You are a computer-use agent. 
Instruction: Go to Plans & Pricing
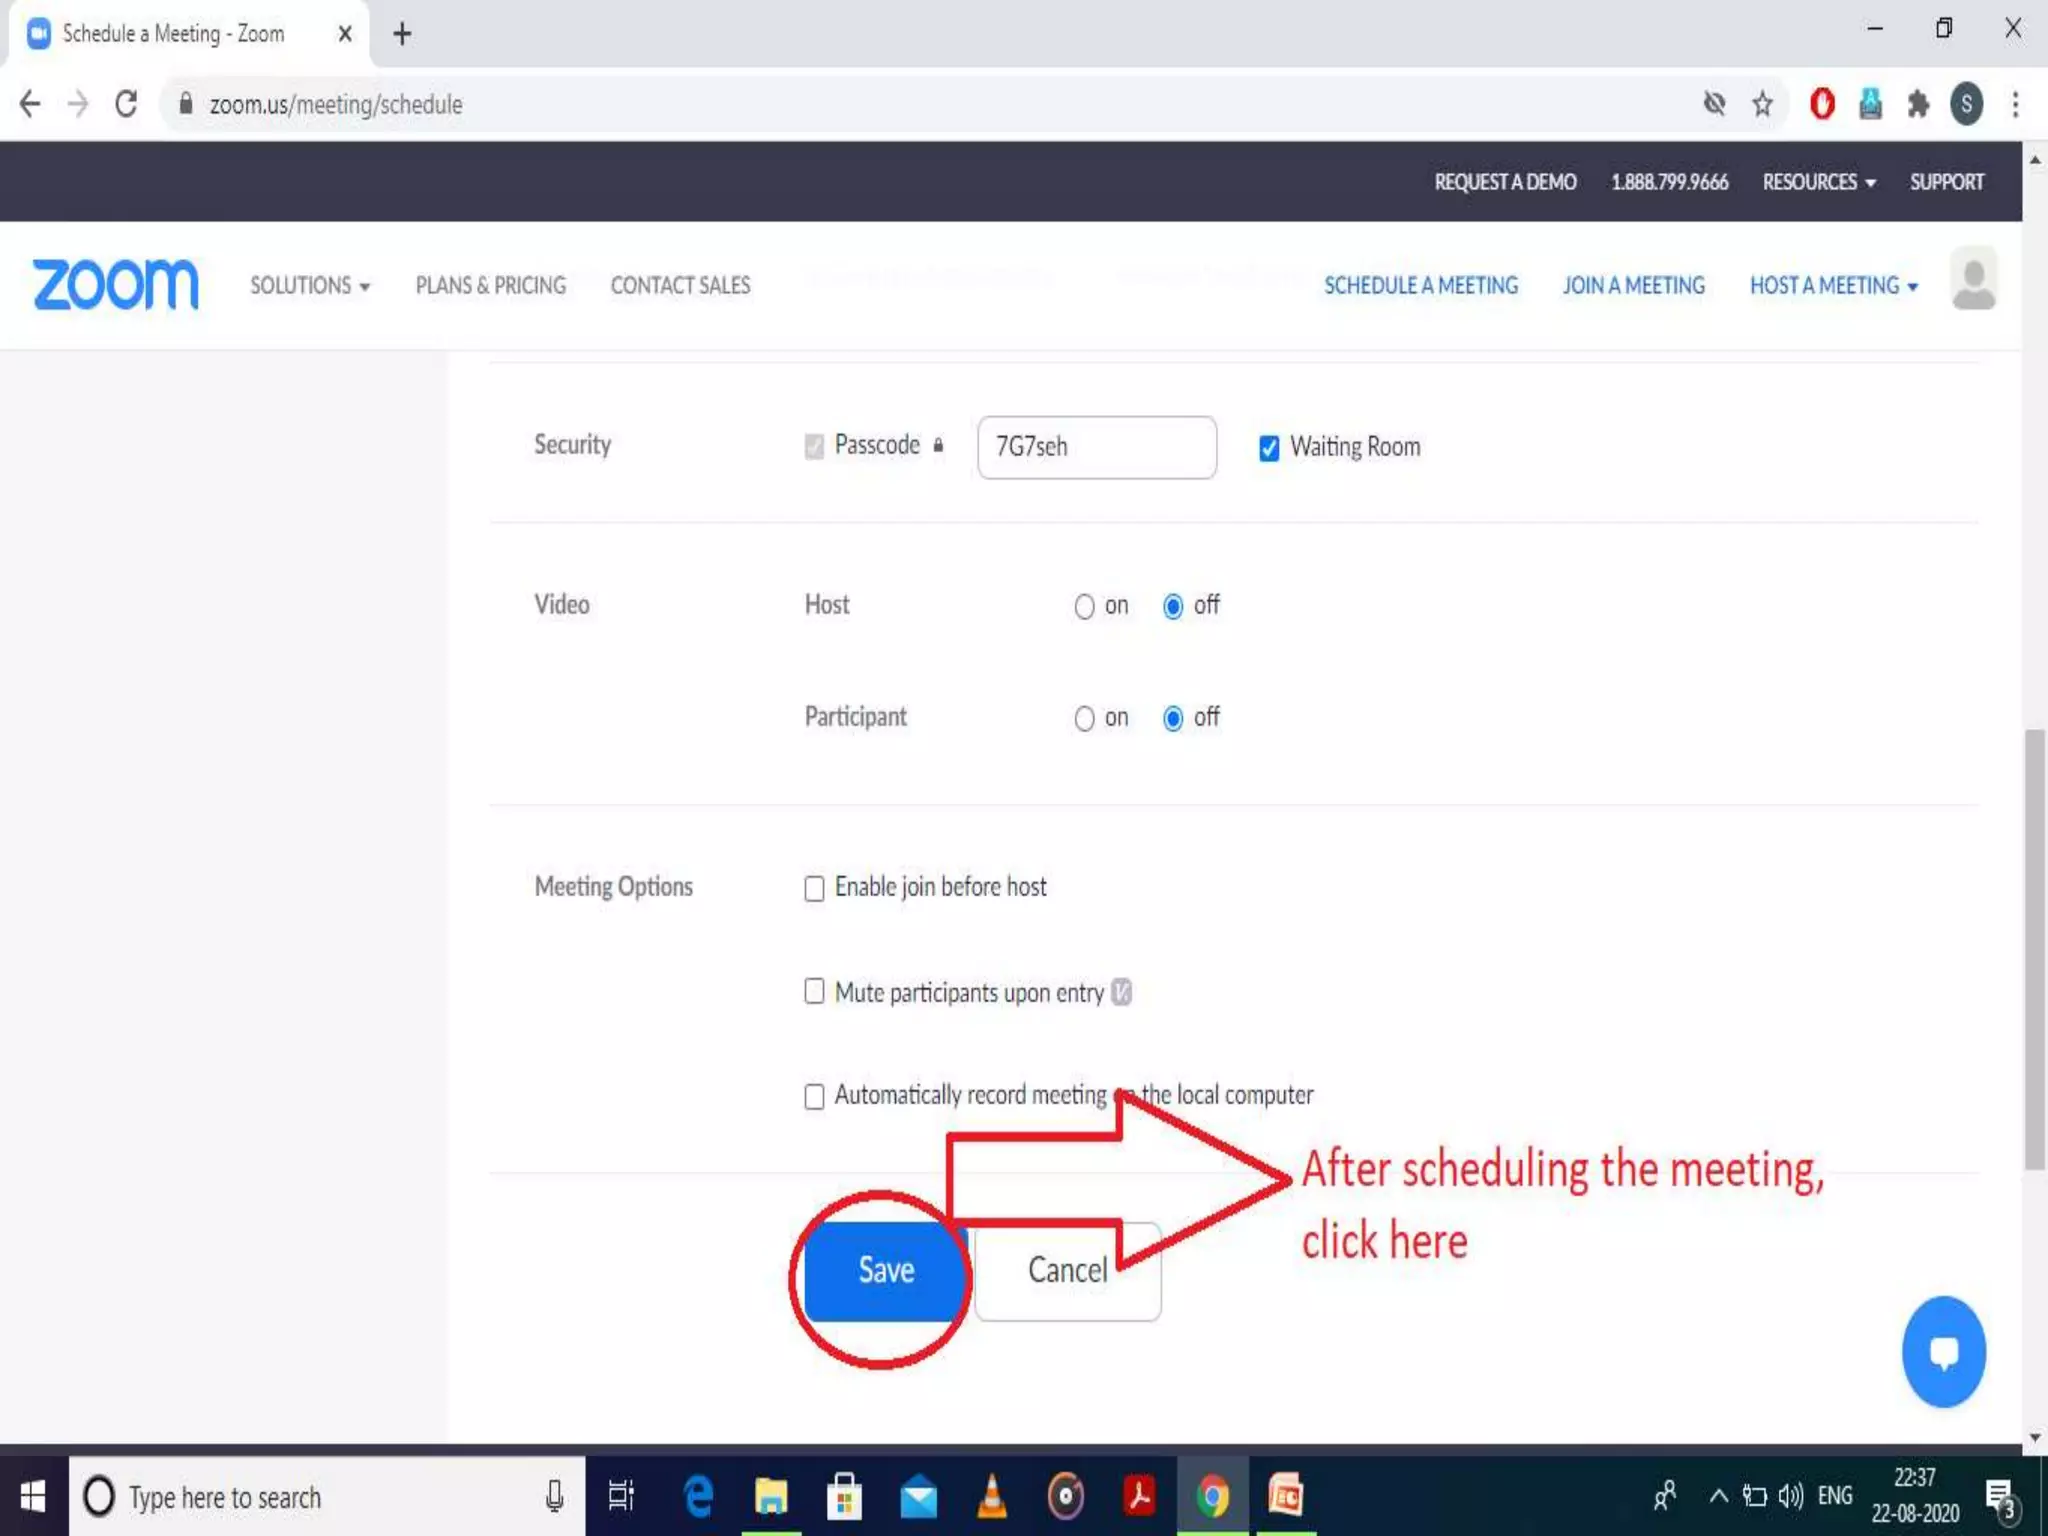tap(490, 286)
